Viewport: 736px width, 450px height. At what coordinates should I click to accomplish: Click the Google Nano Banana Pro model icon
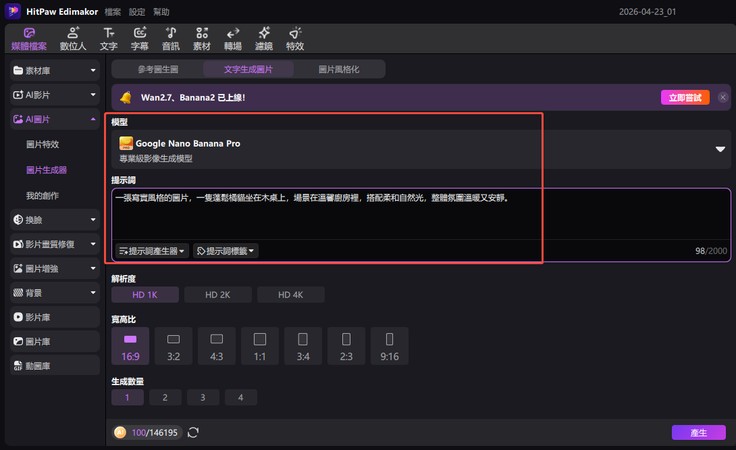pos(126,143)
